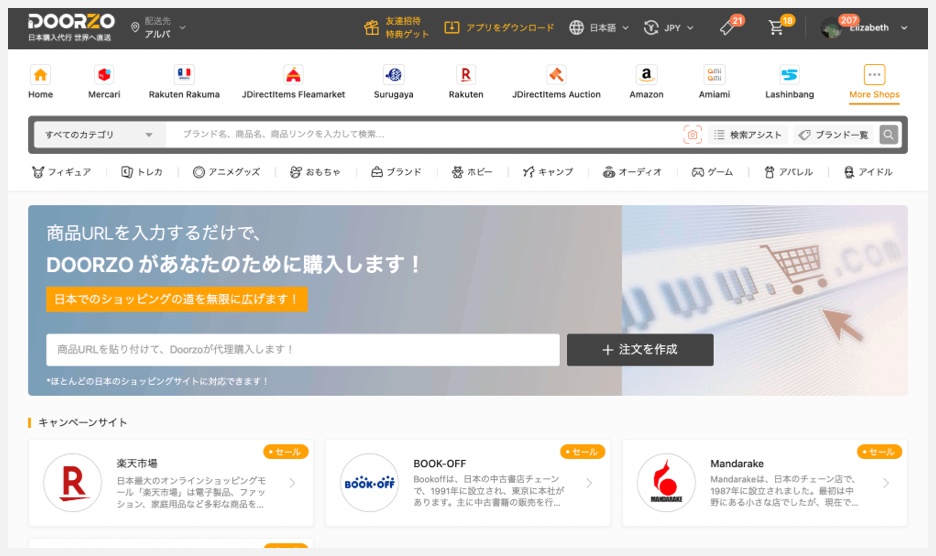The image size is (936, 556).
Task: Open the Home shop icon
Action: (x=40, y=75)
